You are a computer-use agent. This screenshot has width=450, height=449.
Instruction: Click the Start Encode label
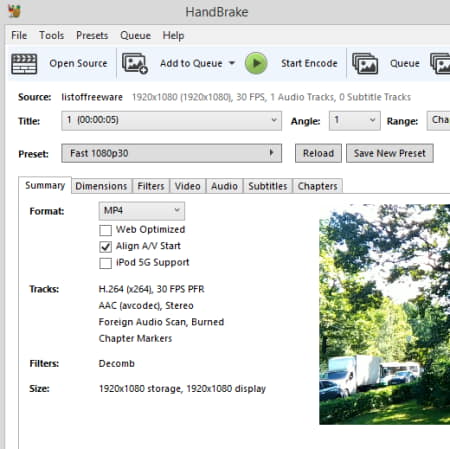pyautogui.click(x=309, y=63)
